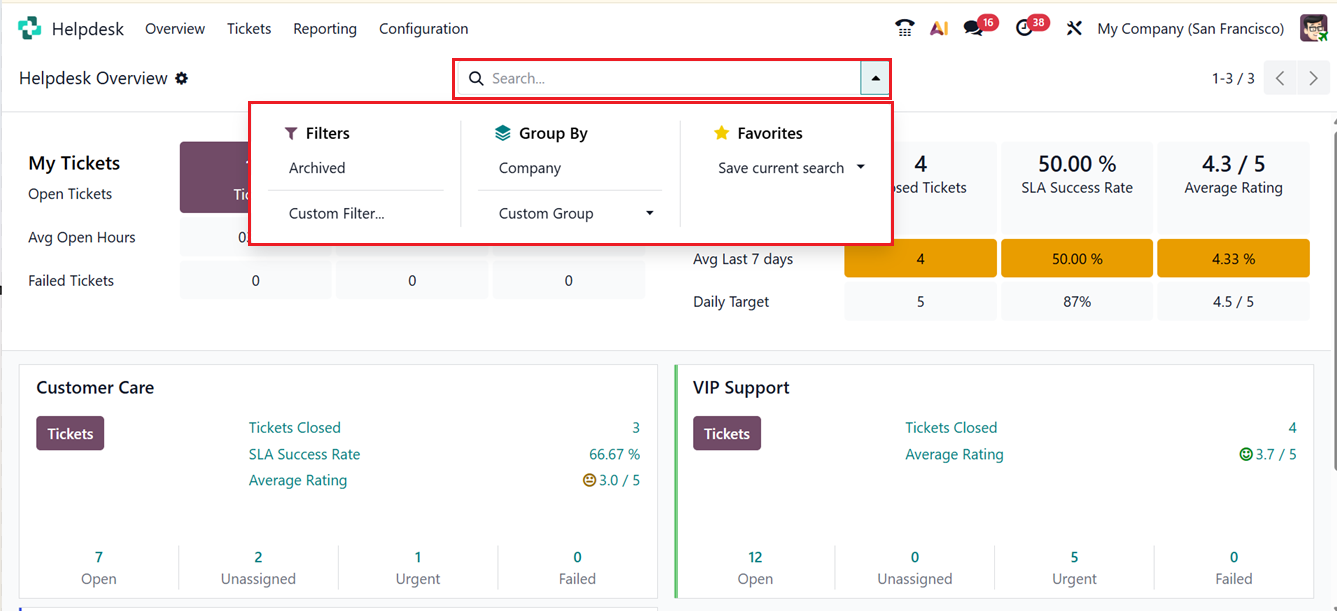Click the debug tools wrench icon
This screenshot has width=1337, height=611.
[x=1074, y=29]
